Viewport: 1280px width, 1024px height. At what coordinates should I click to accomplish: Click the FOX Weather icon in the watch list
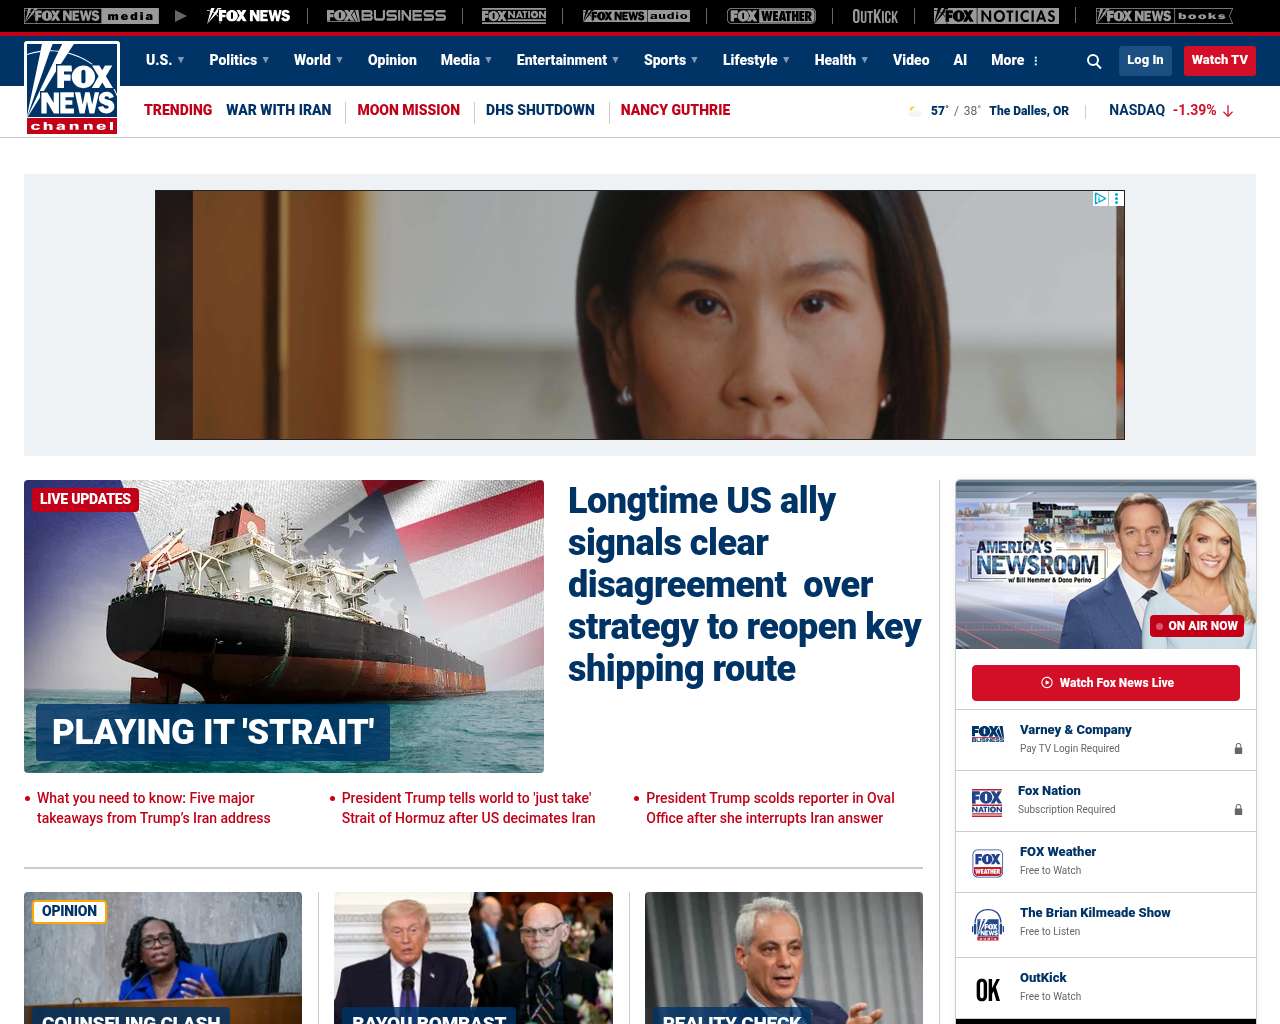(988, 863)
